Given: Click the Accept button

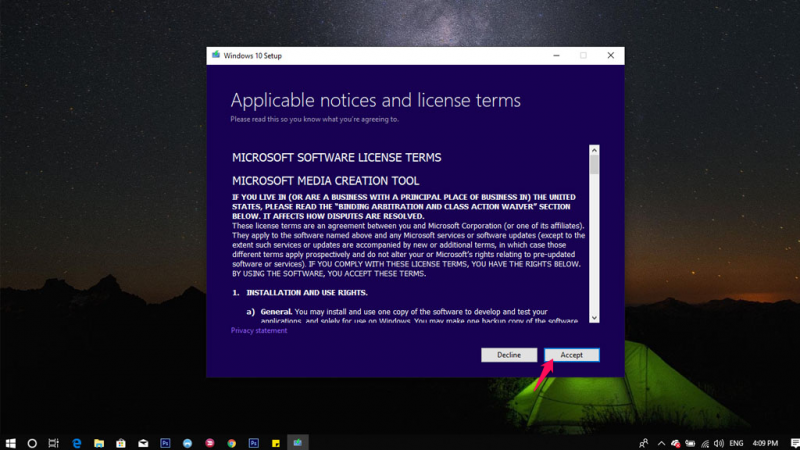Looking at the screenshot, I should tap(571, 355).
